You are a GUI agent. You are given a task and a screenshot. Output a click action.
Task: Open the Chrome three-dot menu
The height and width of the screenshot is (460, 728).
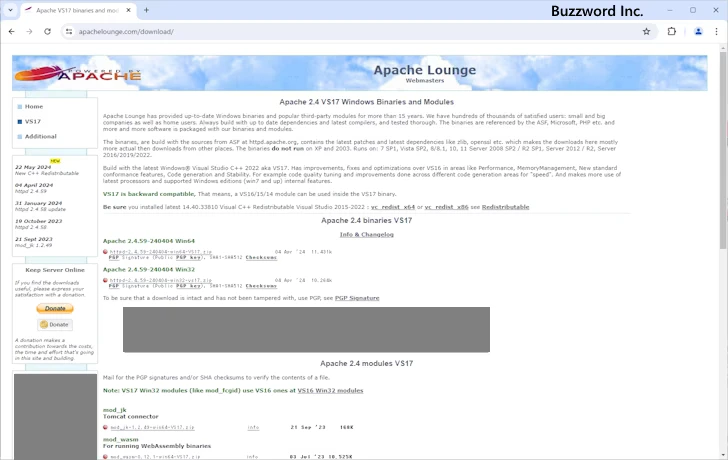(x=717, y=31)
